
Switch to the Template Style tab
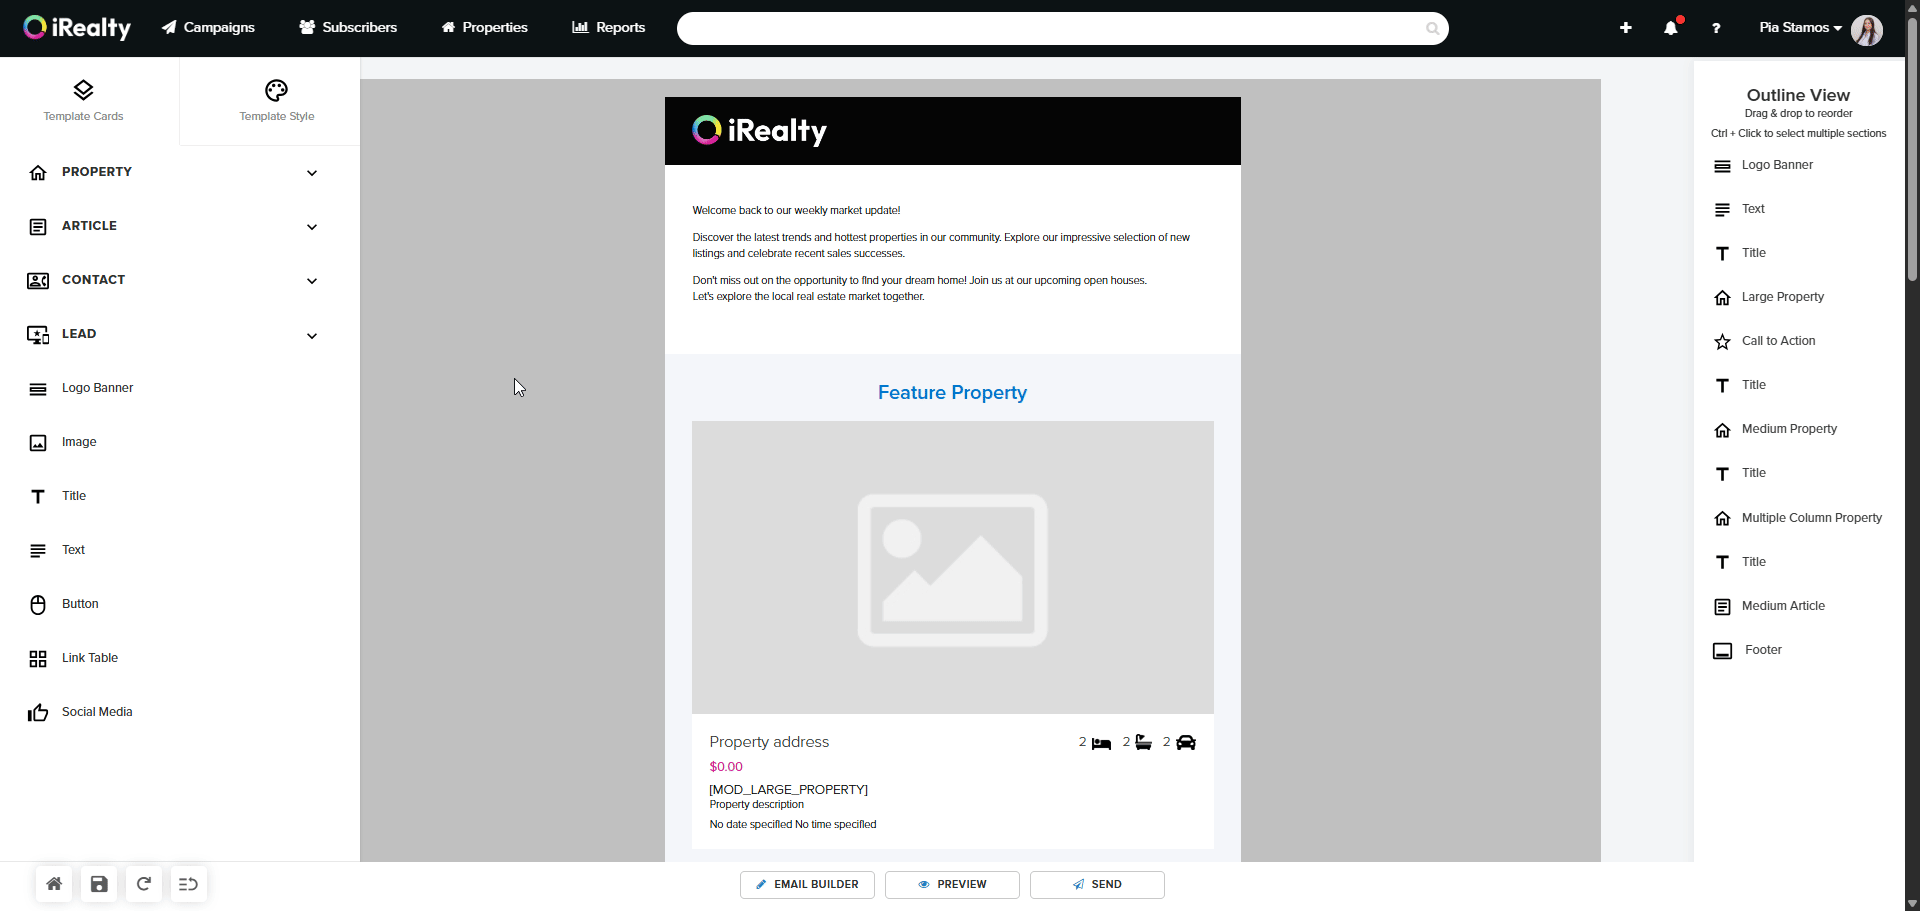276,101
